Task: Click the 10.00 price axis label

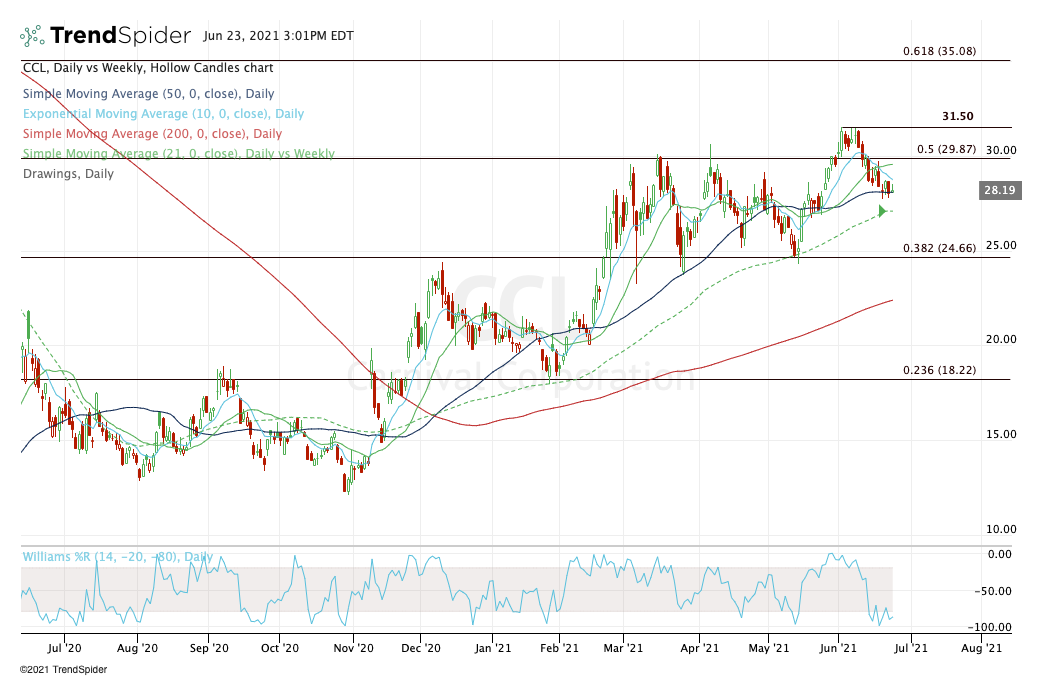Action: (x=1001, y=530)
